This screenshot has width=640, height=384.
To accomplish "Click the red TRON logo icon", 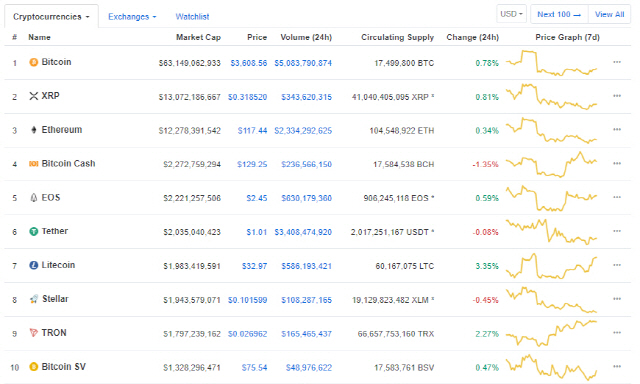I will (x=33, y=333).
